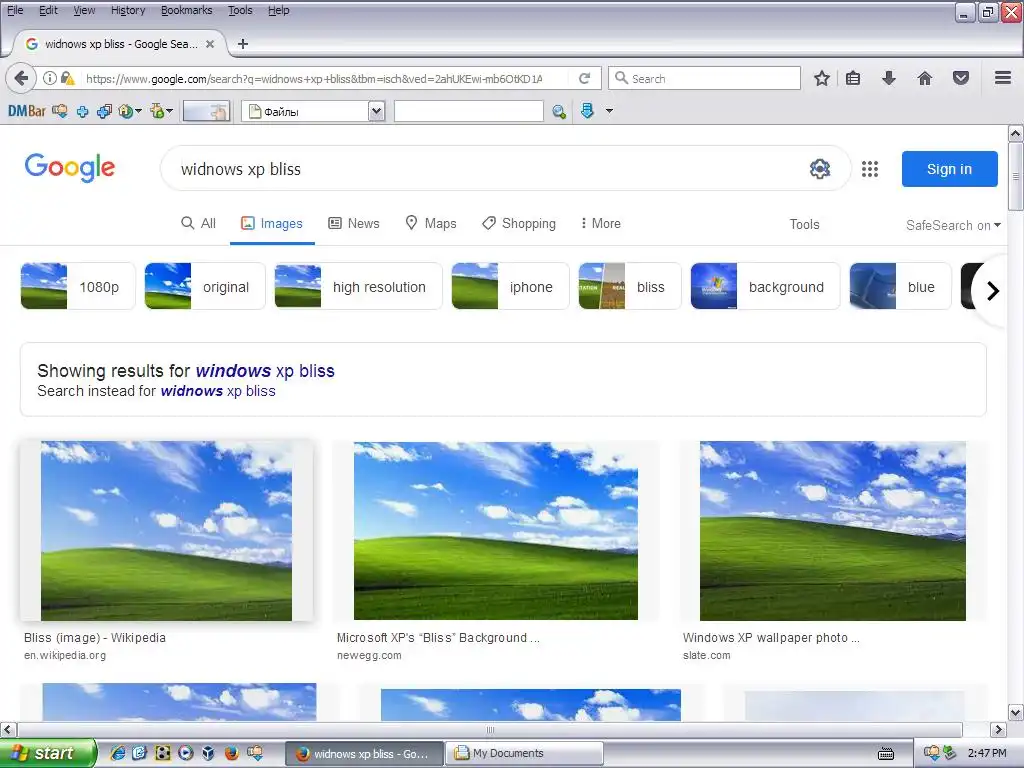The image size is (1024, 768).
Task: Click the Pocket icon in toolbar
Action: pyautogui.click(x=961, y=78)
